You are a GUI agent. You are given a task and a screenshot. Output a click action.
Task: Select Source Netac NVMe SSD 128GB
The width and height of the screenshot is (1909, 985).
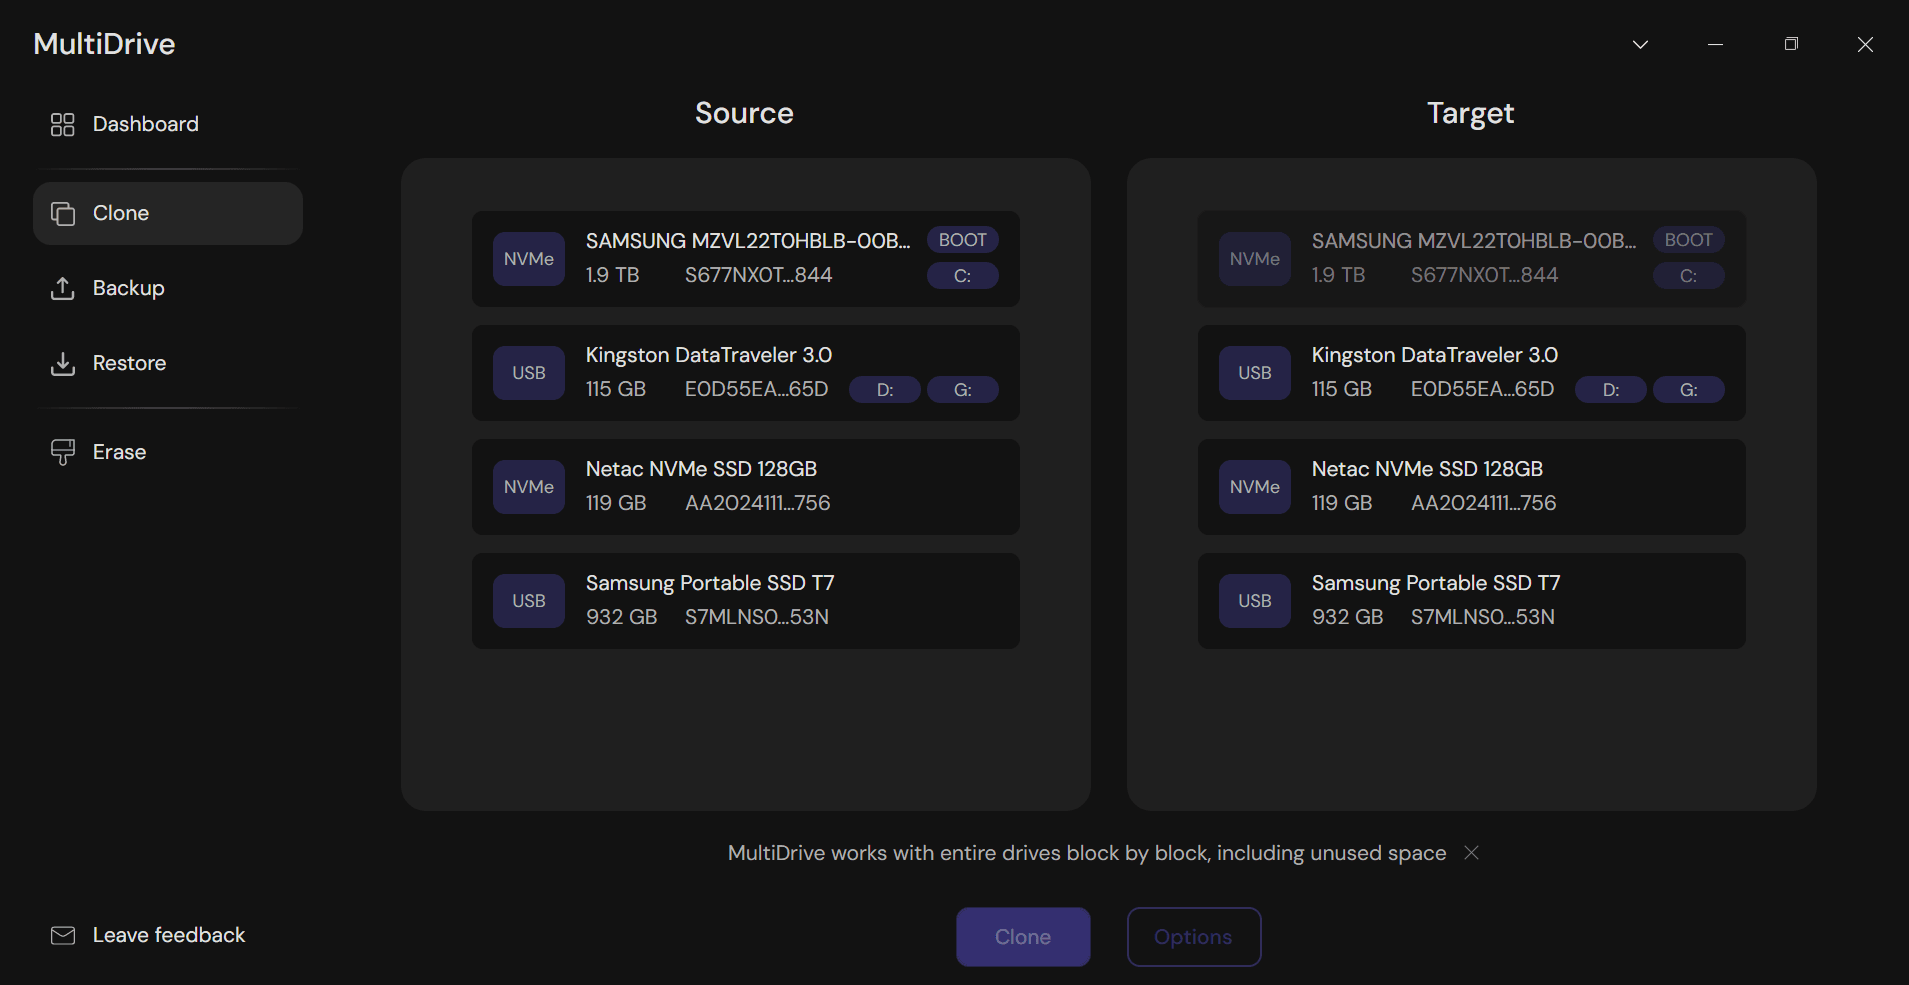coord(746,487)
